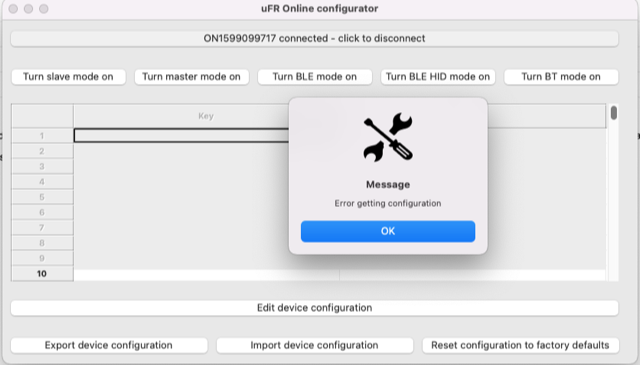Disconnect the ON1599099717 device
This screenshot has height=365, width=640.
[314, 38]
